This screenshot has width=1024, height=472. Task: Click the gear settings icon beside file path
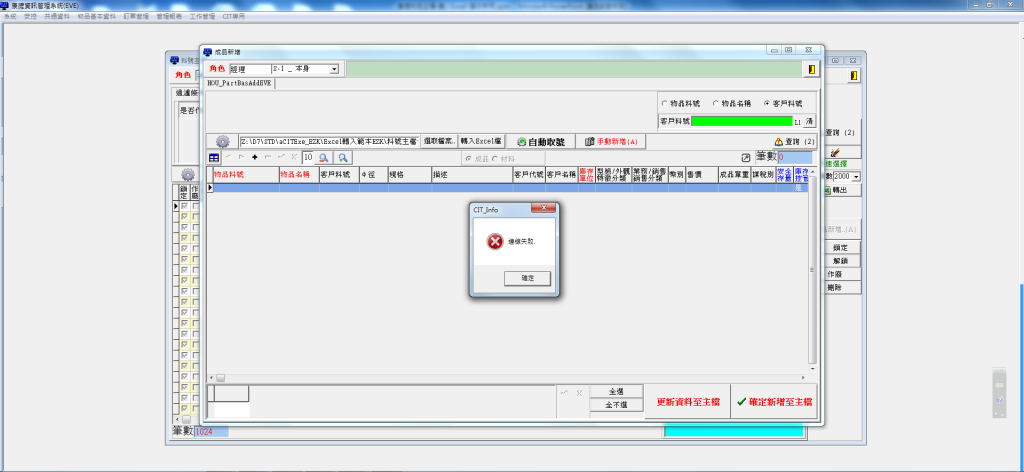222,142
